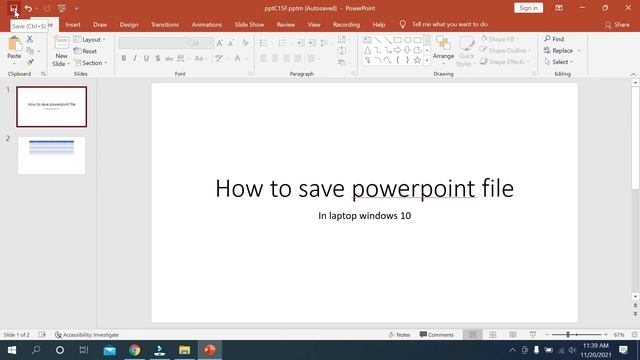Open Shape Outline dropdown

pyautogui.click(x=505, y=51)
